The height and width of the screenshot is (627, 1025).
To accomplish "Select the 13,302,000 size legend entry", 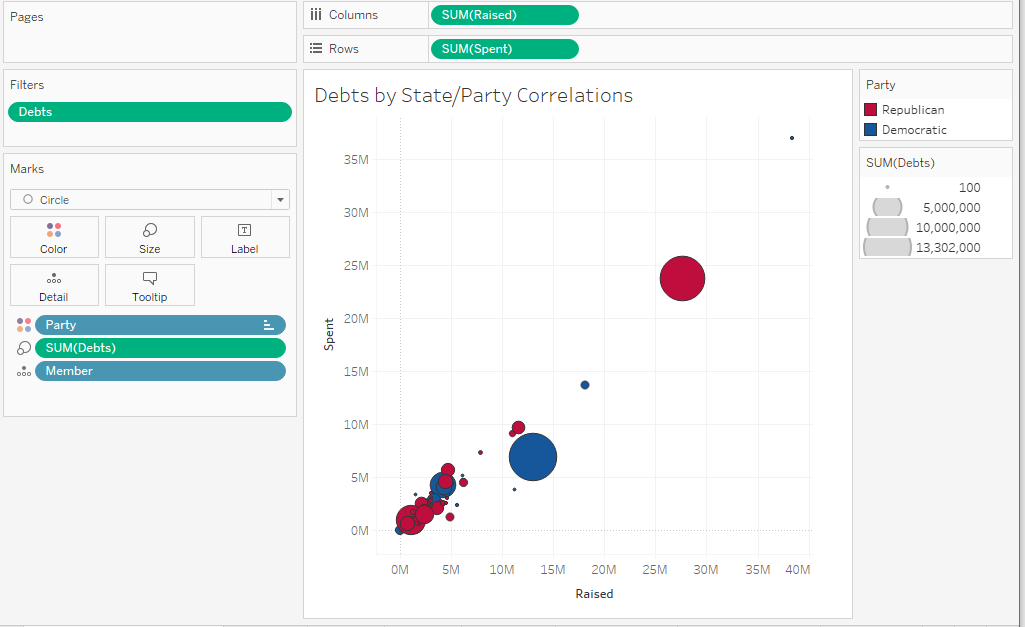I will tap(922, 247).
